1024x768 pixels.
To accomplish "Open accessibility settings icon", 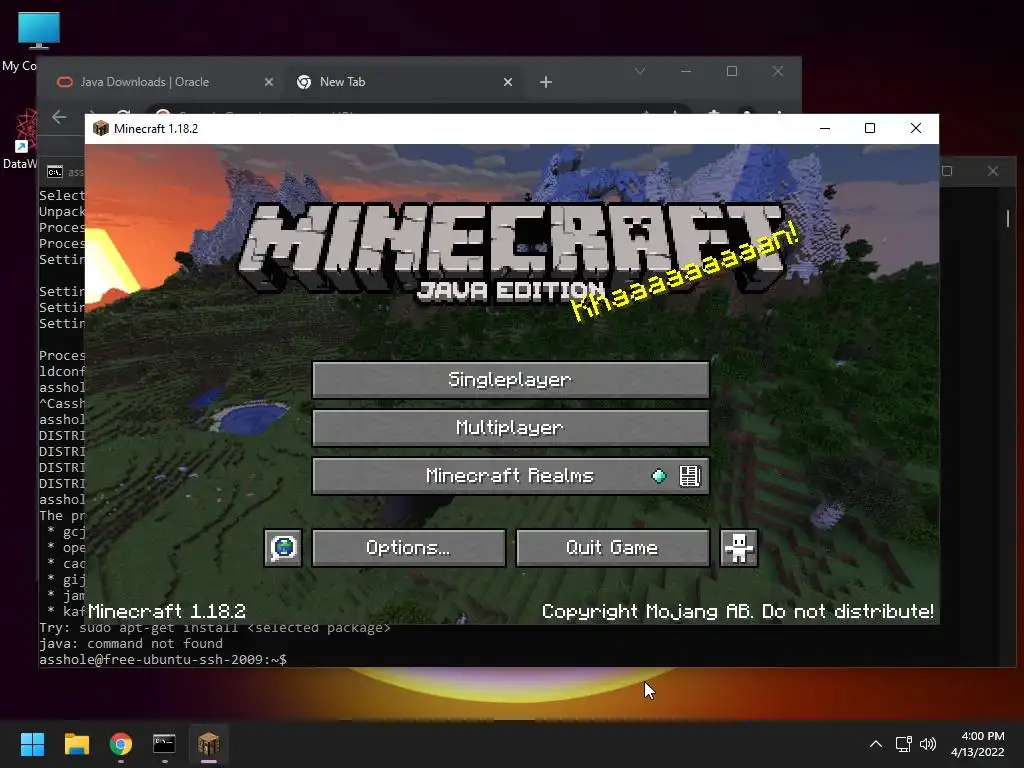I will click(x=739, y=548).
